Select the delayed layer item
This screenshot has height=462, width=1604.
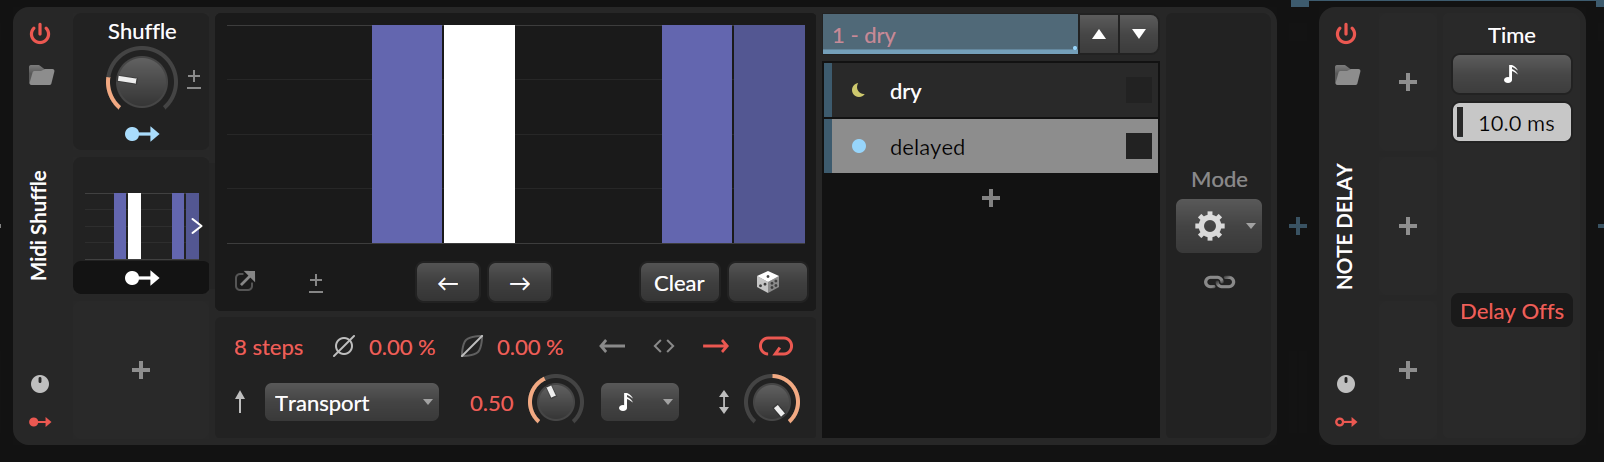click(x=980, y=147)
